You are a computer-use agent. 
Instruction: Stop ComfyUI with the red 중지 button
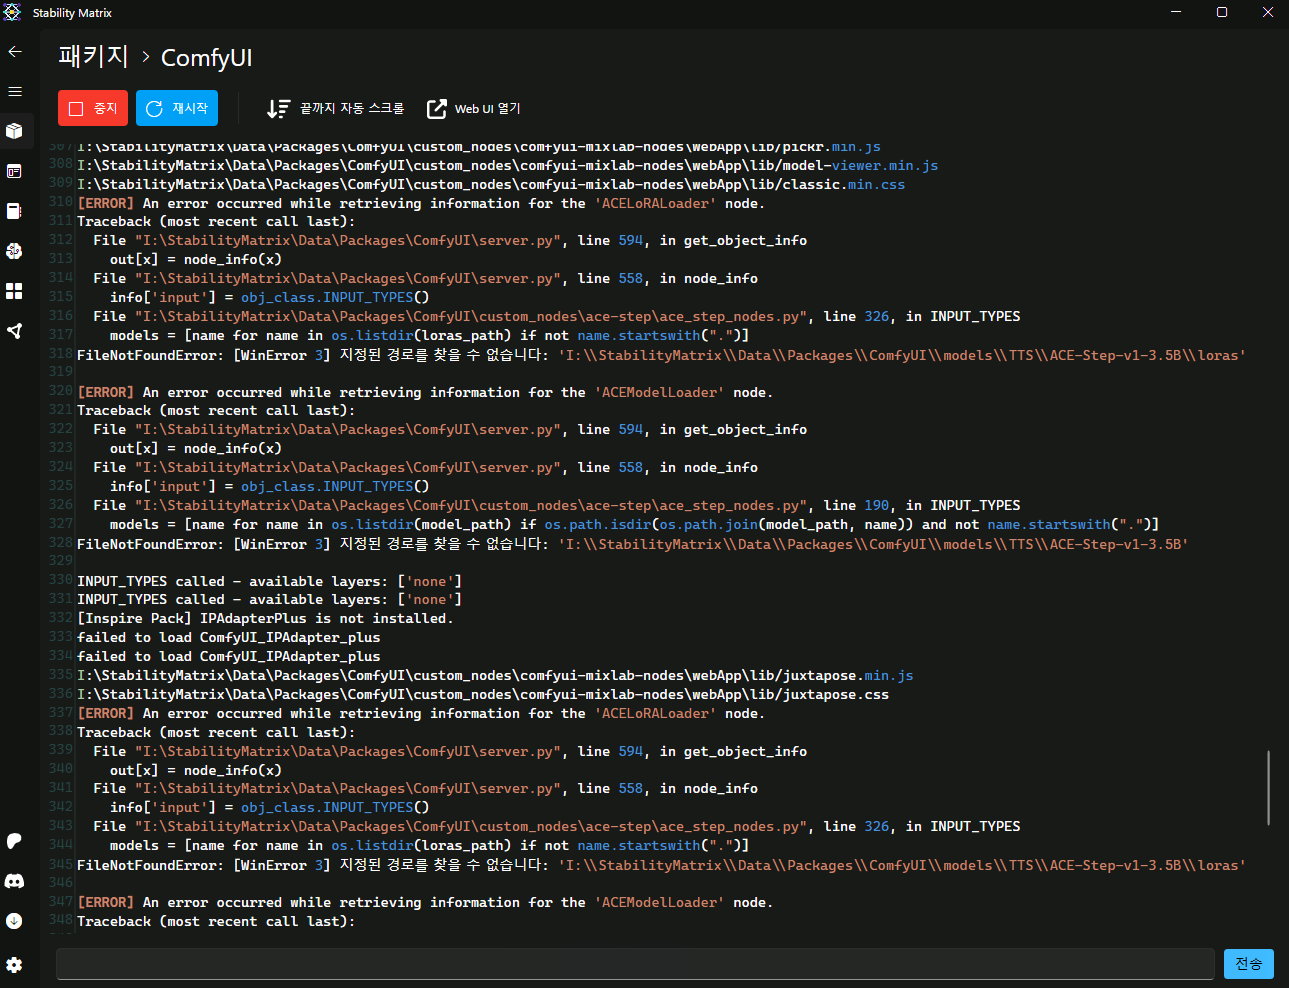click(x=93, y=108)
